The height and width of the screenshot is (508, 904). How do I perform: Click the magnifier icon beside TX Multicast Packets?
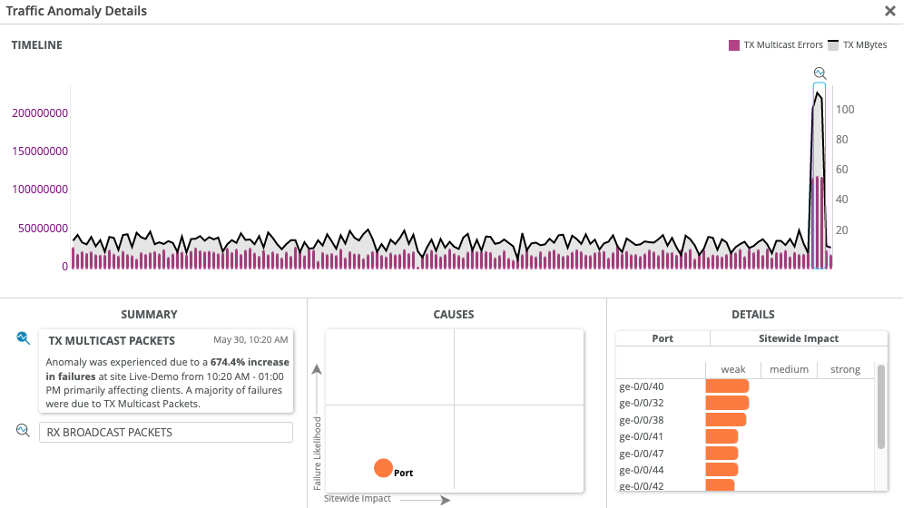coord(23,339)
